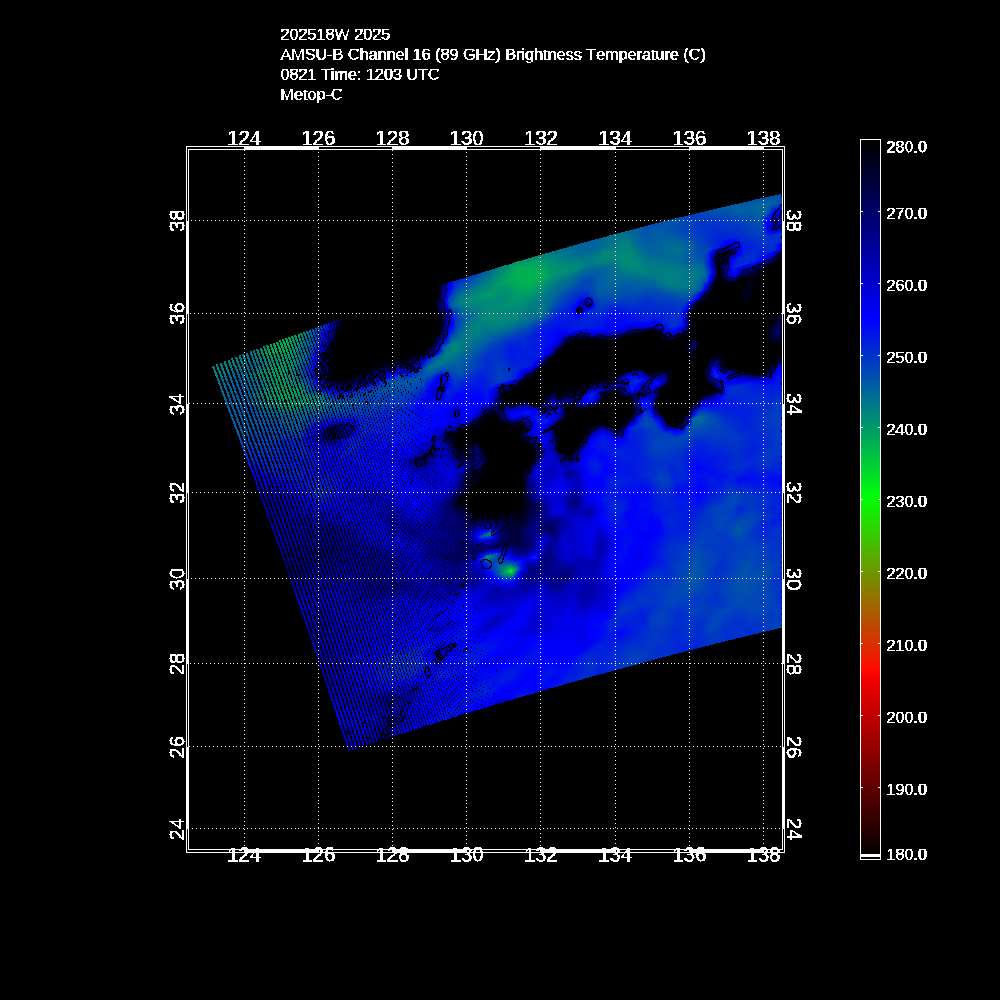
Task: Click the bright green spot near 131E 30N
Action: (509, 570)
